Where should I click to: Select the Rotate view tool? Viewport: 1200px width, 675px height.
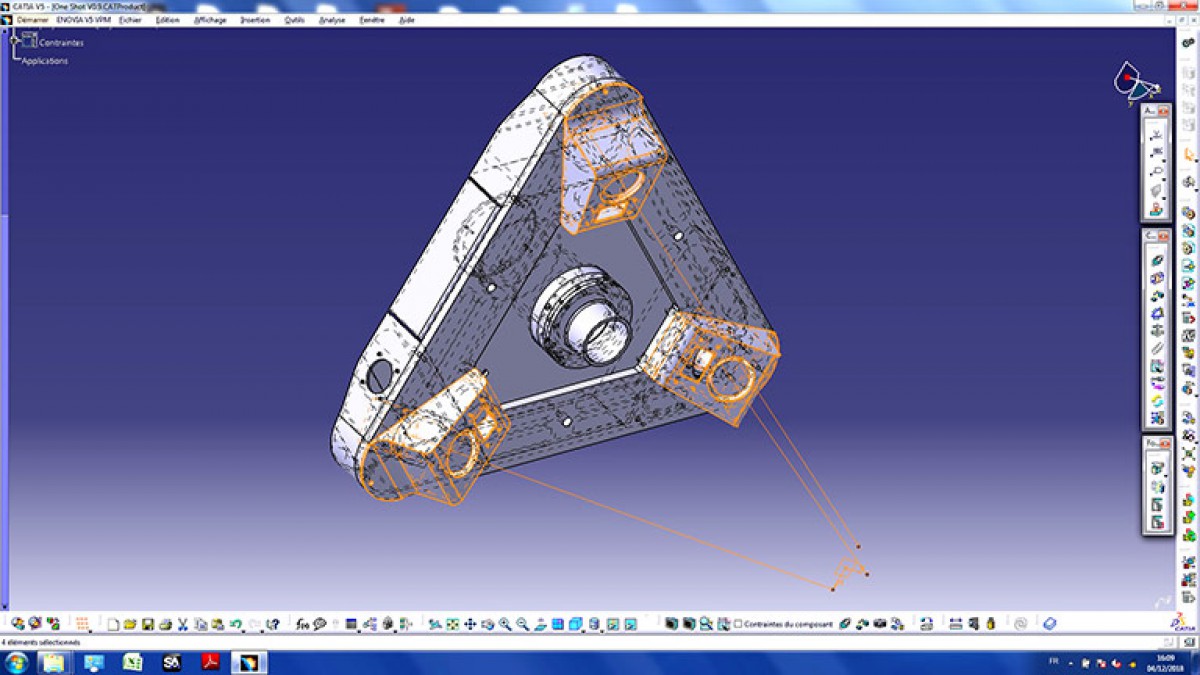pyautogui.click(x=487, y=623)
